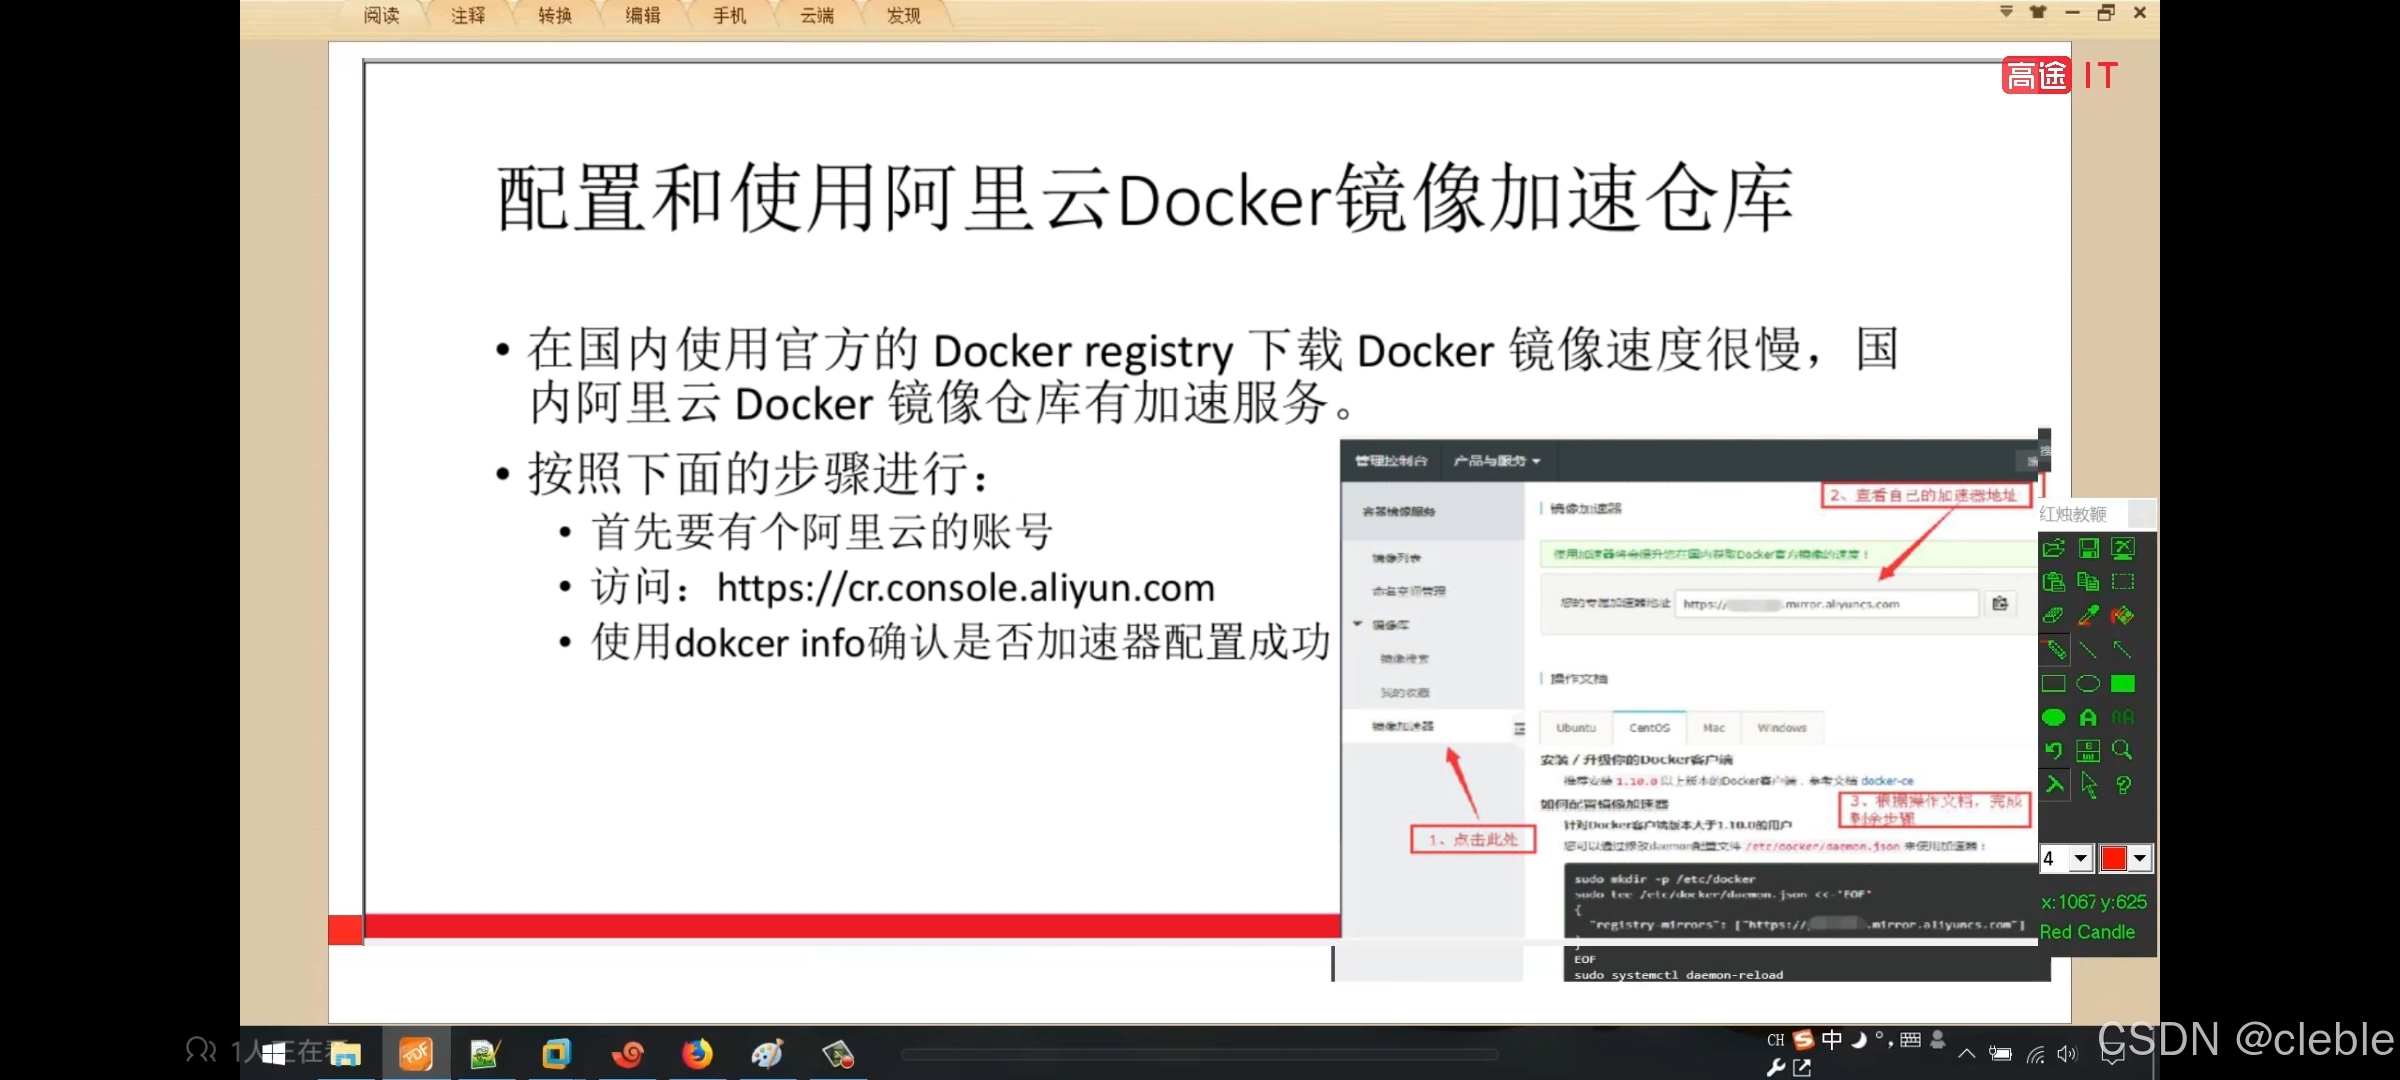The width and height of the screenshot is (2400, 1080).
Task: Click the Undo curved-arrow icon in Red Candle
Action: pyautogui.click(x=2054, y=750)
